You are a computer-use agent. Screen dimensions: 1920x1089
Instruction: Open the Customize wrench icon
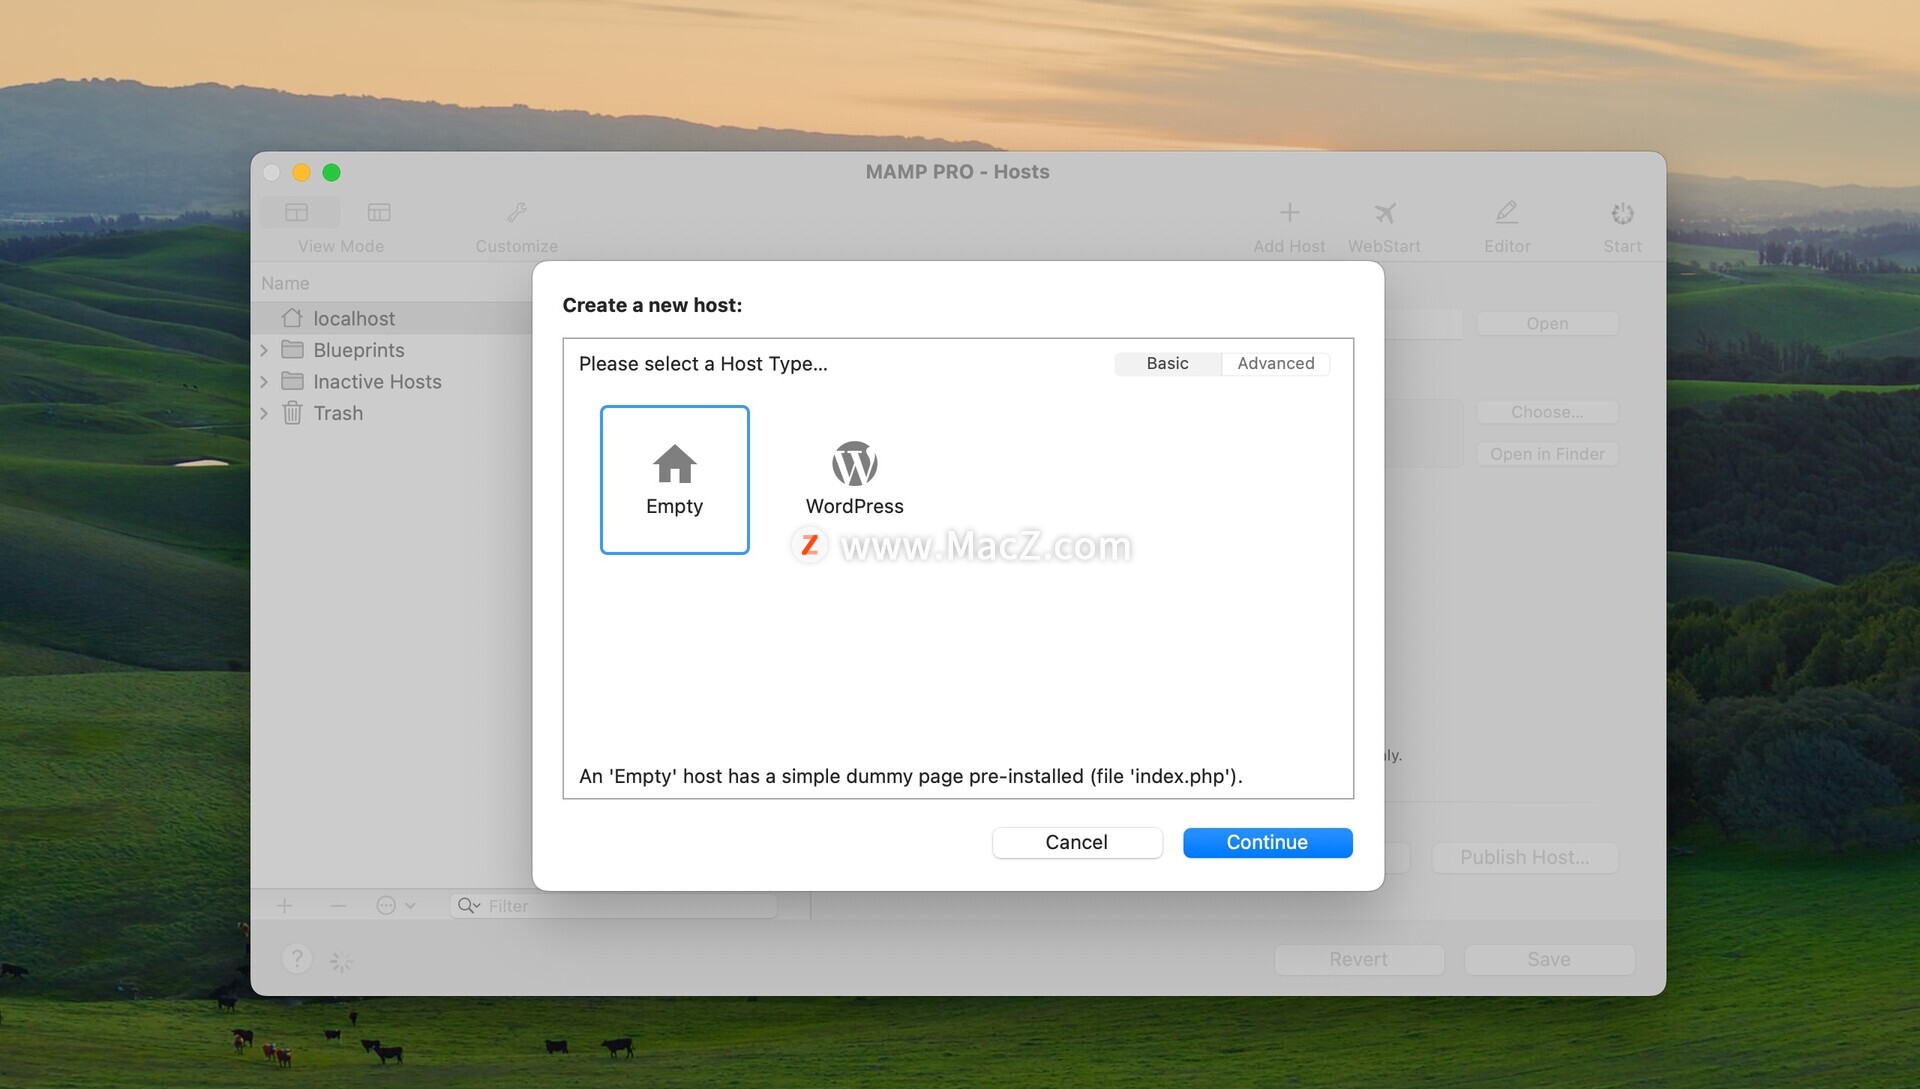(516, 213)
